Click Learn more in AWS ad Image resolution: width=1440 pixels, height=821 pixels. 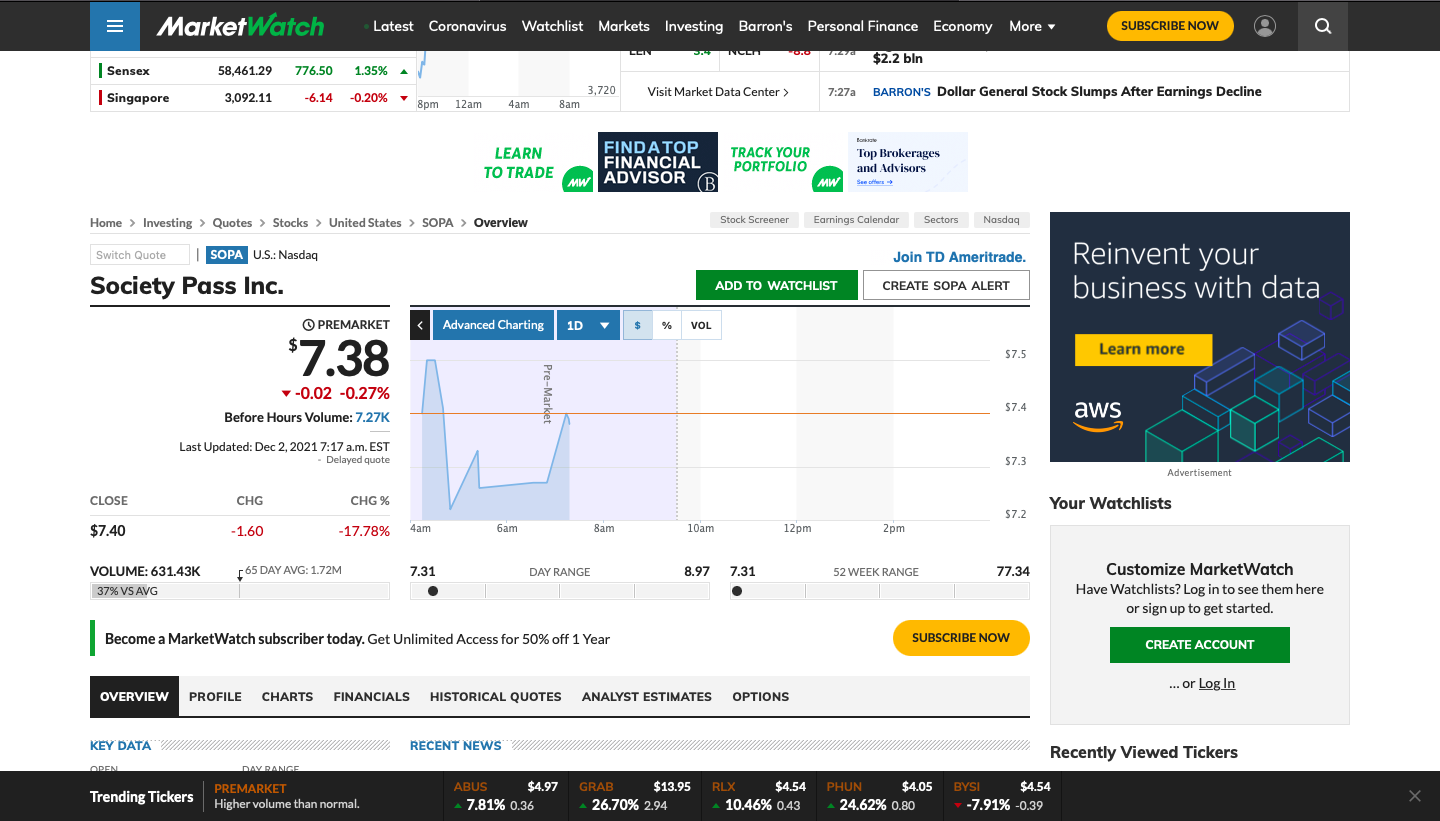pyautogui.click(x=1143, y=349)
